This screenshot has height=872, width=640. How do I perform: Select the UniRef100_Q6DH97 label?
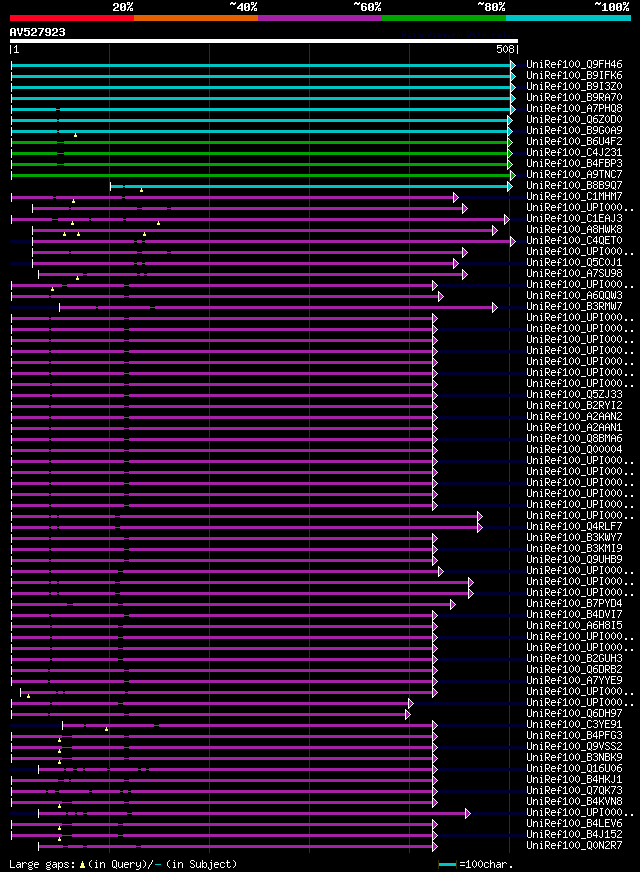574,714
